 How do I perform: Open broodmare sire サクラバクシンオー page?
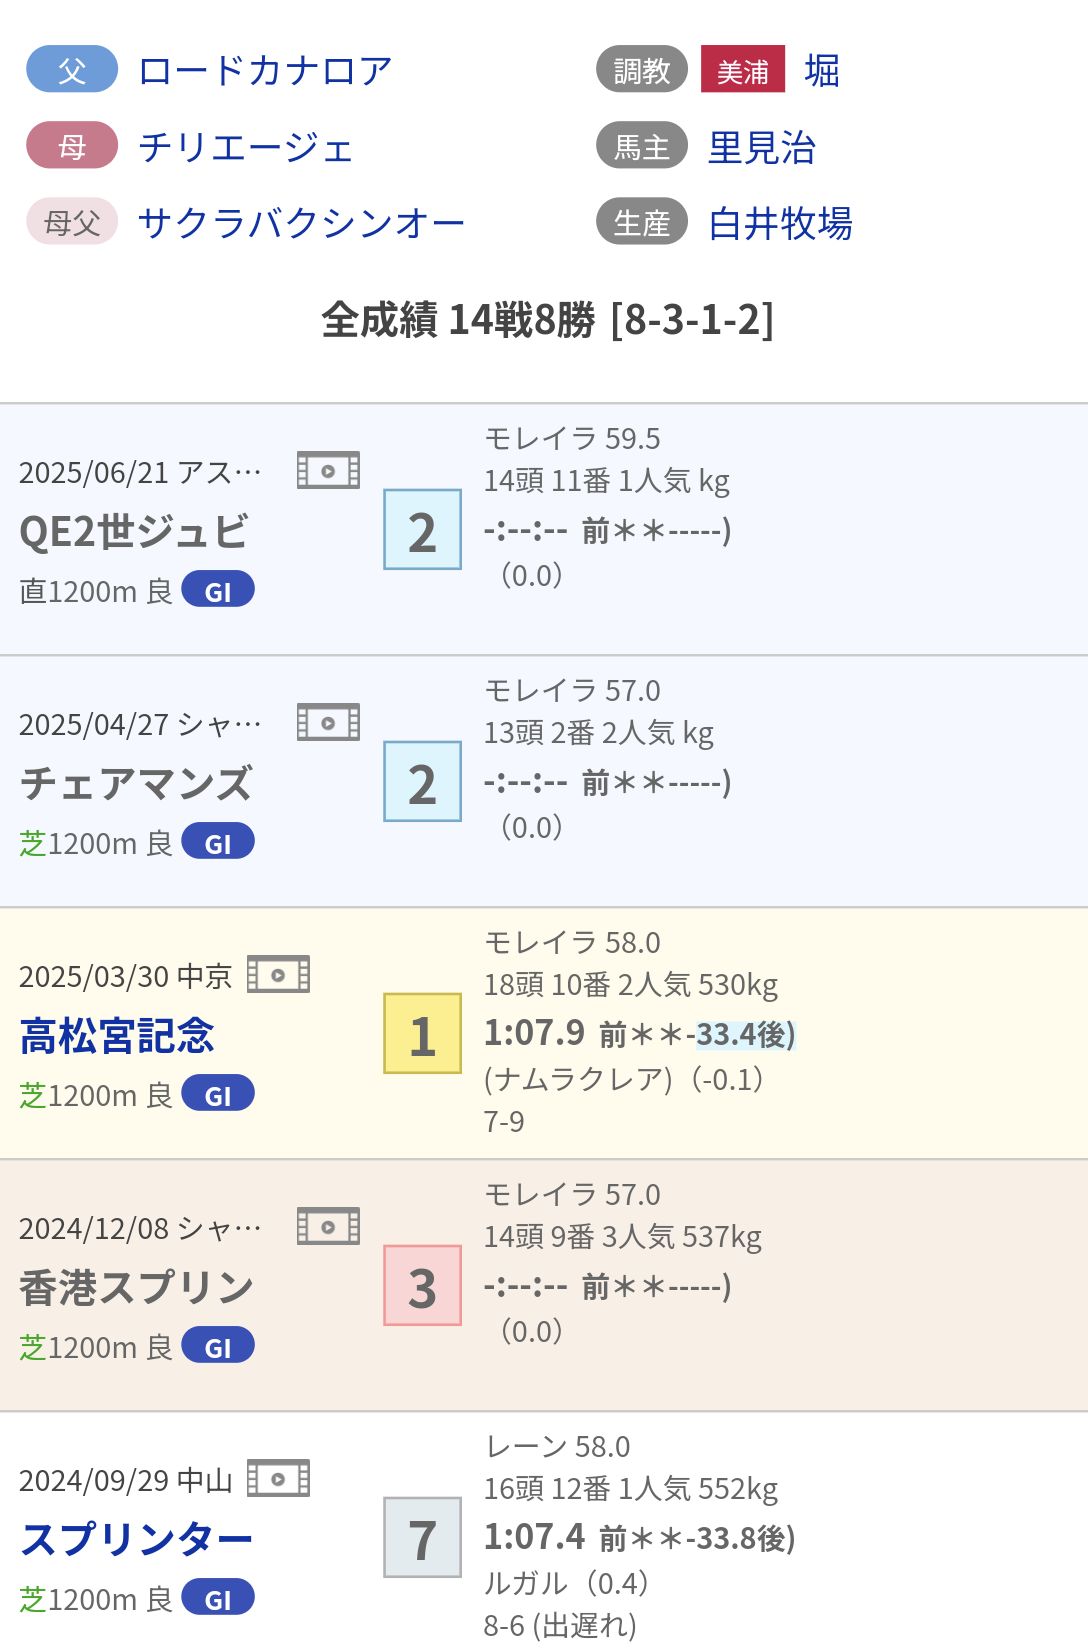pyautogui.click(x=301, y=223)
